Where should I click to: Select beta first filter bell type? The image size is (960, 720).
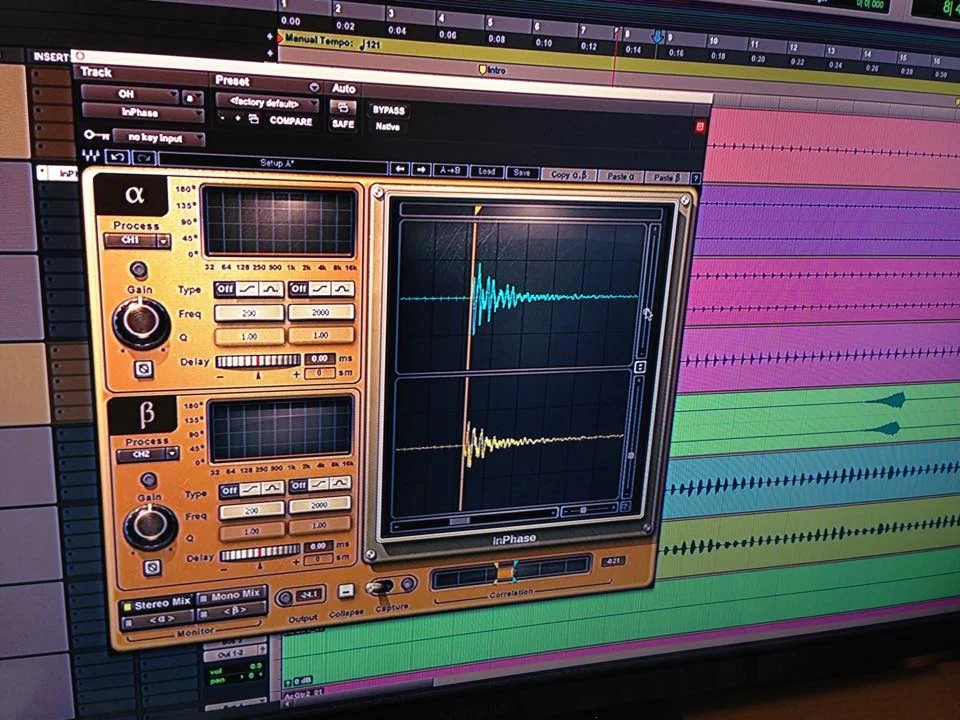tap(272, 487)
